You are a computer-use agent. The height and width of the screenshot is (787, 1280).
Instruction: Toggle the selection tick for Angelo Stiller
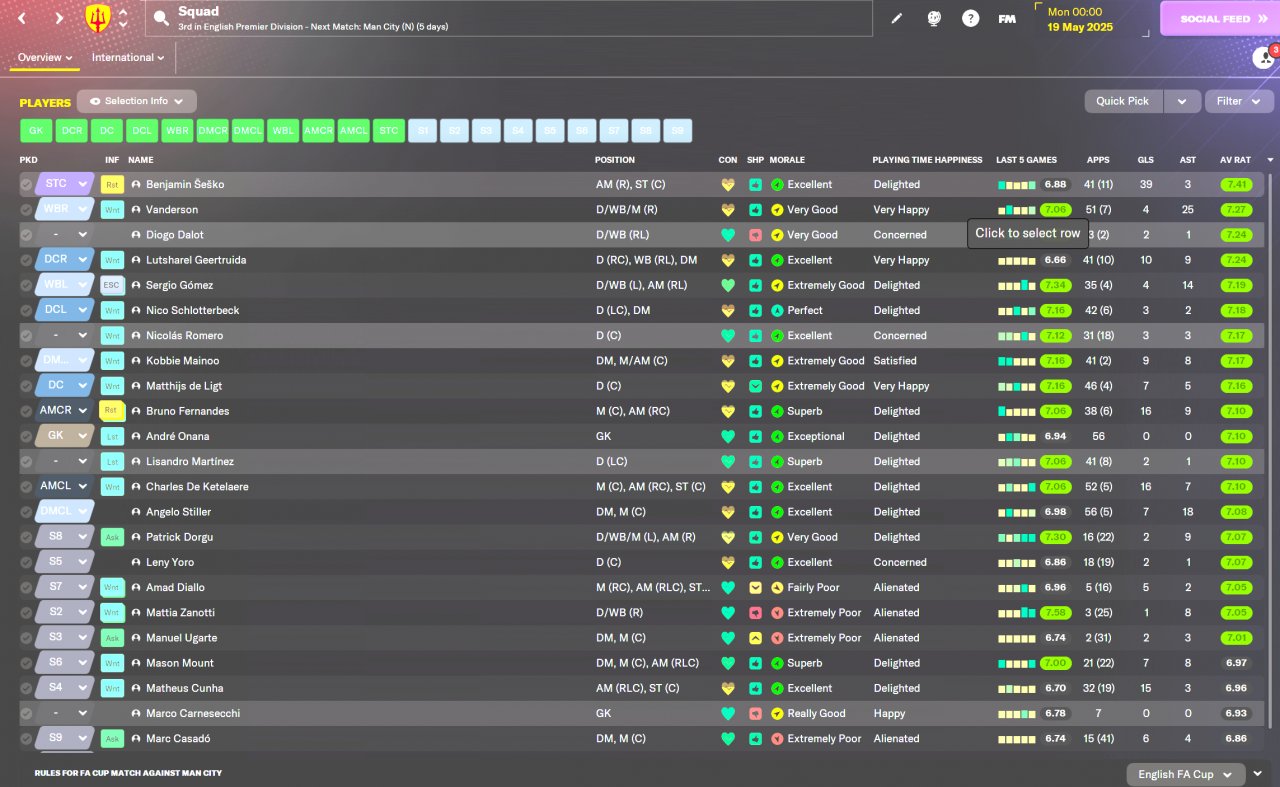(x=26, y=512)
